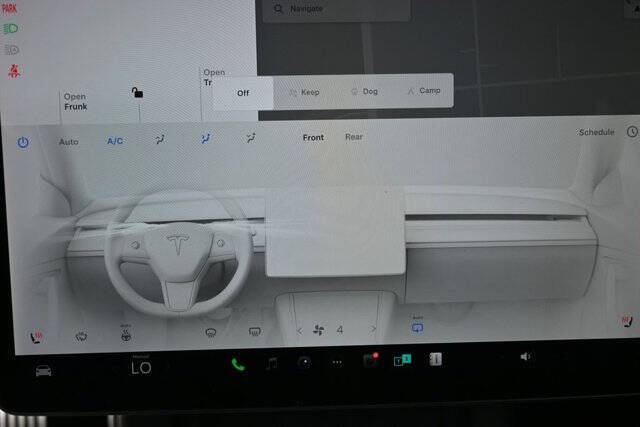Select the Front climate tab
Image resolution: width=640 pixels, height=427 pixels.
[313, 138]
